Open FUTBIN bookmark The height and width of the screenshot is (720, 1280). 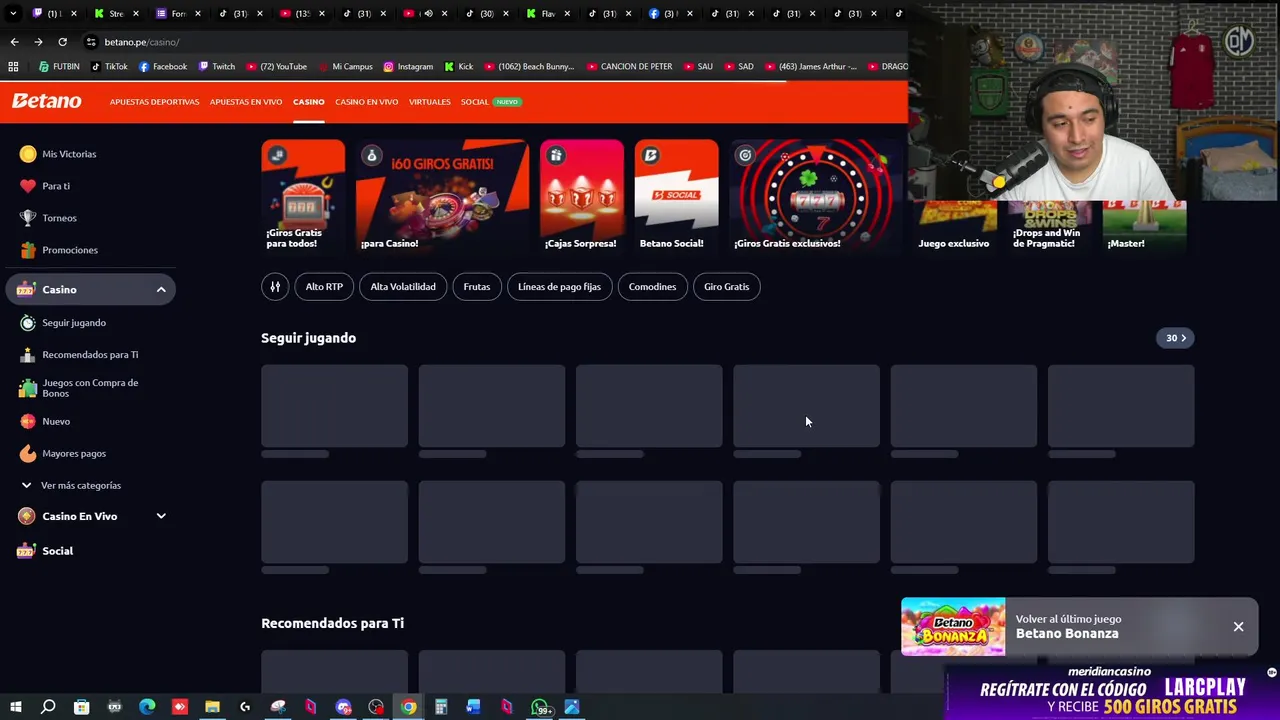point(59,67)
